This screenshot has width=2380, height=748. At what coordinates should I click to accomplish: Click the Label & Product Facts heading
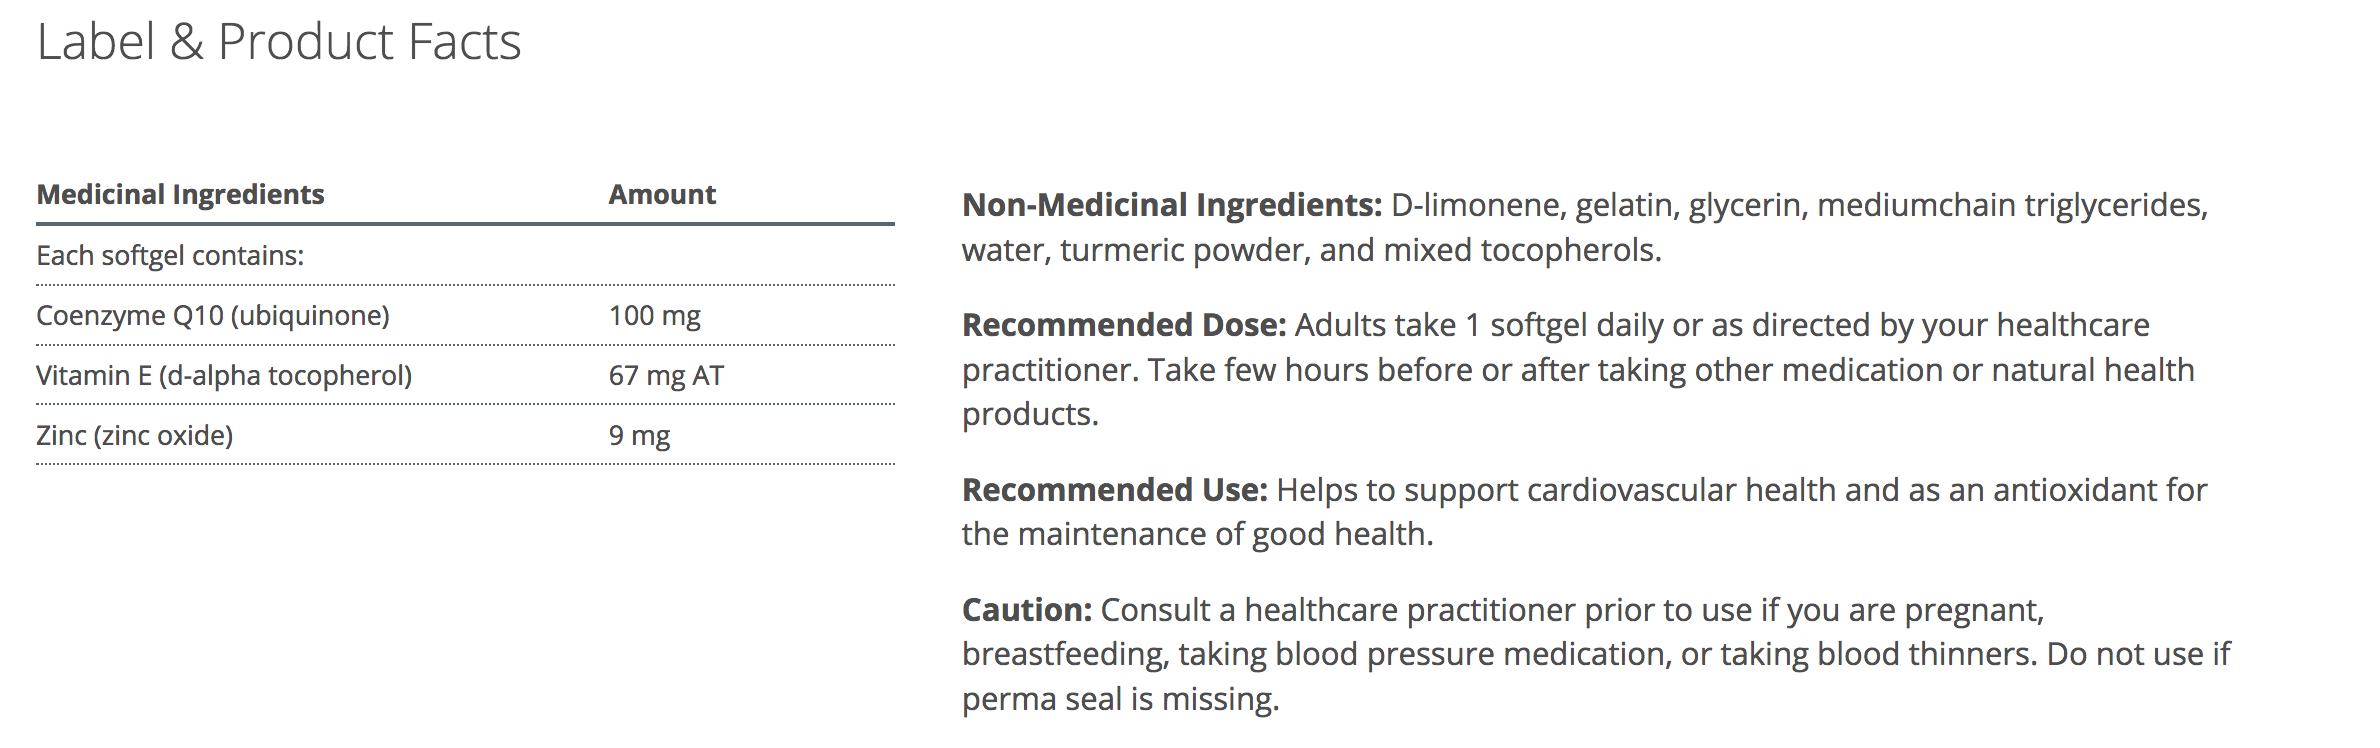click(279, 42)
